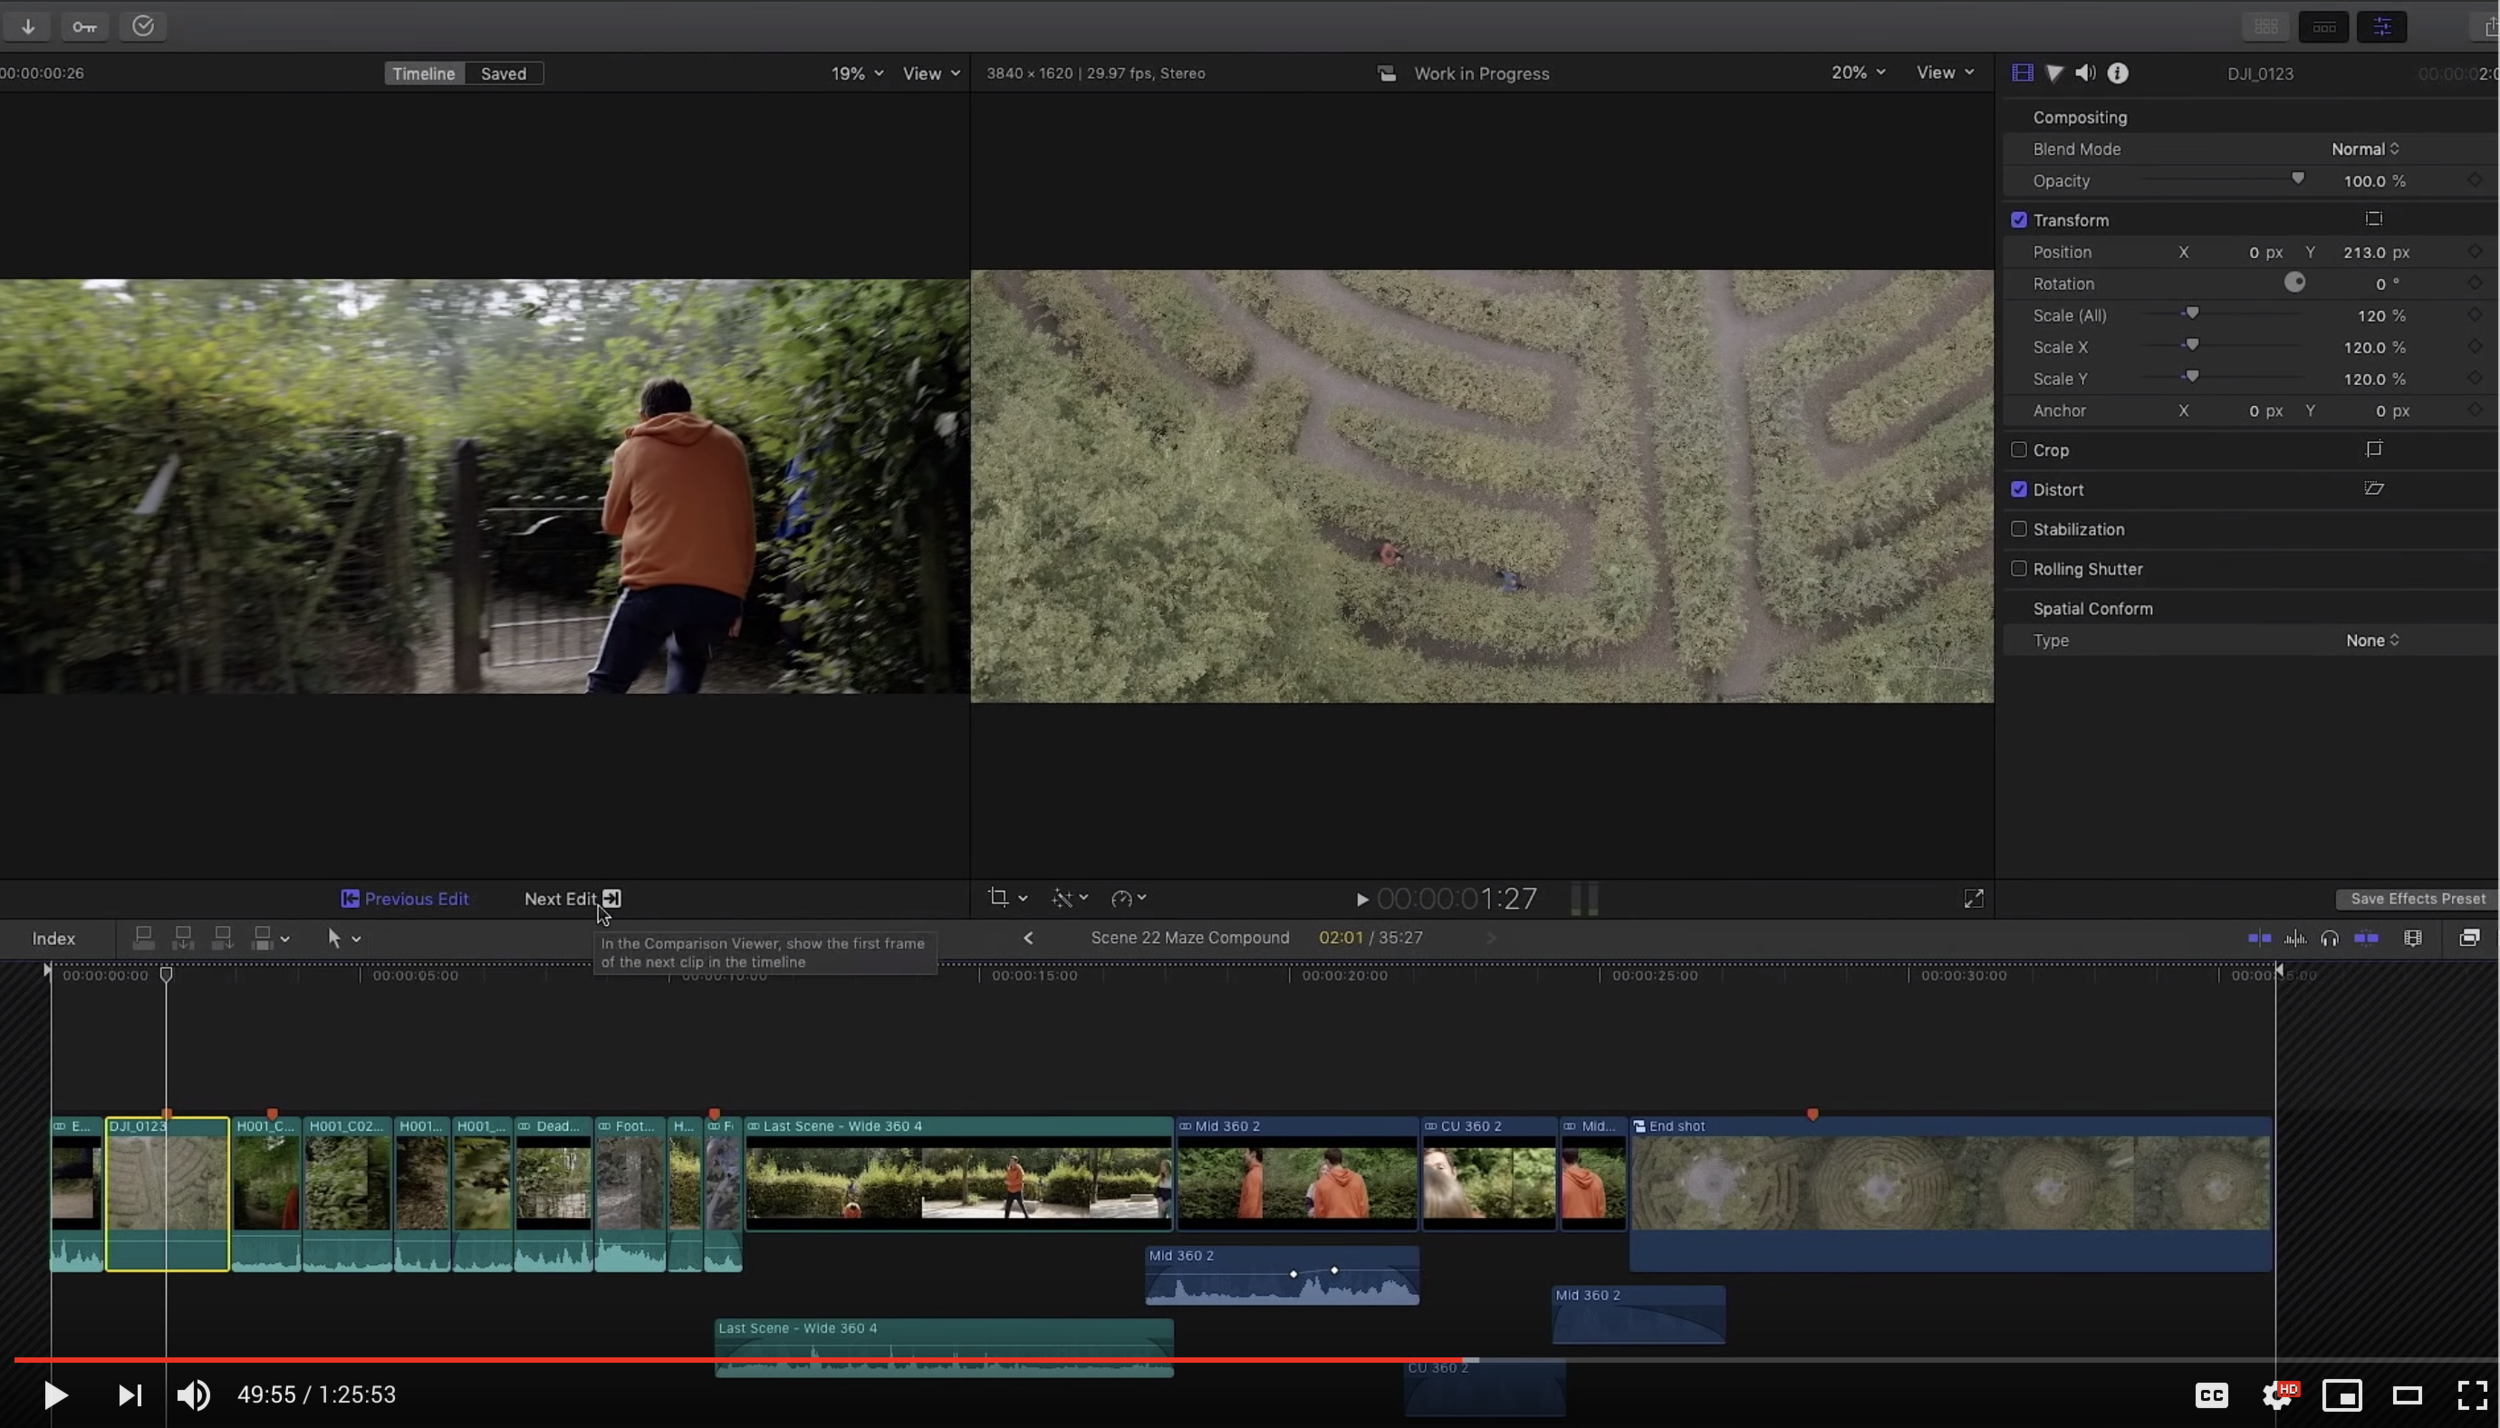Open the Audio inspector speaker icon
Viewport: 2500px width, 1428px height.
coord(2086,73)
